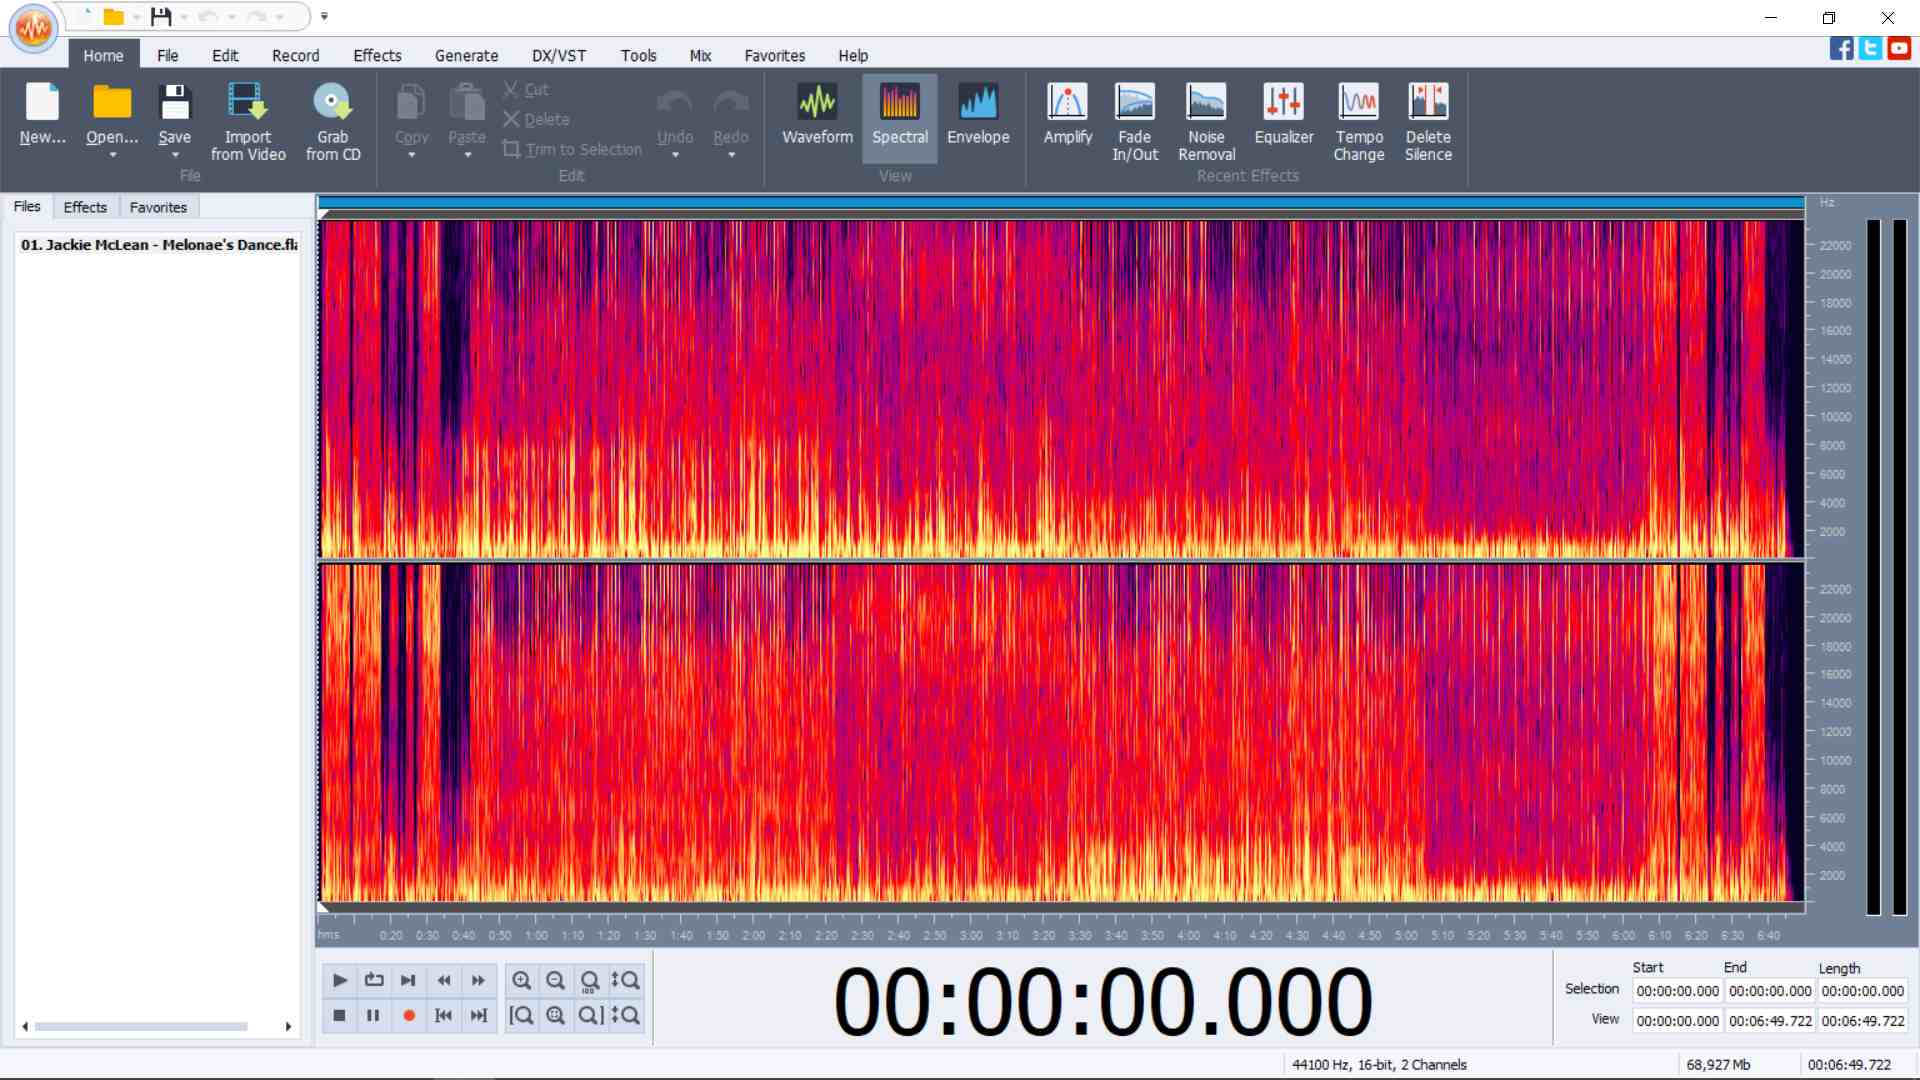Screen dimensions: 1920x1080
Task: Open the Record ribbon tab
Action: (x=296, y=56)
